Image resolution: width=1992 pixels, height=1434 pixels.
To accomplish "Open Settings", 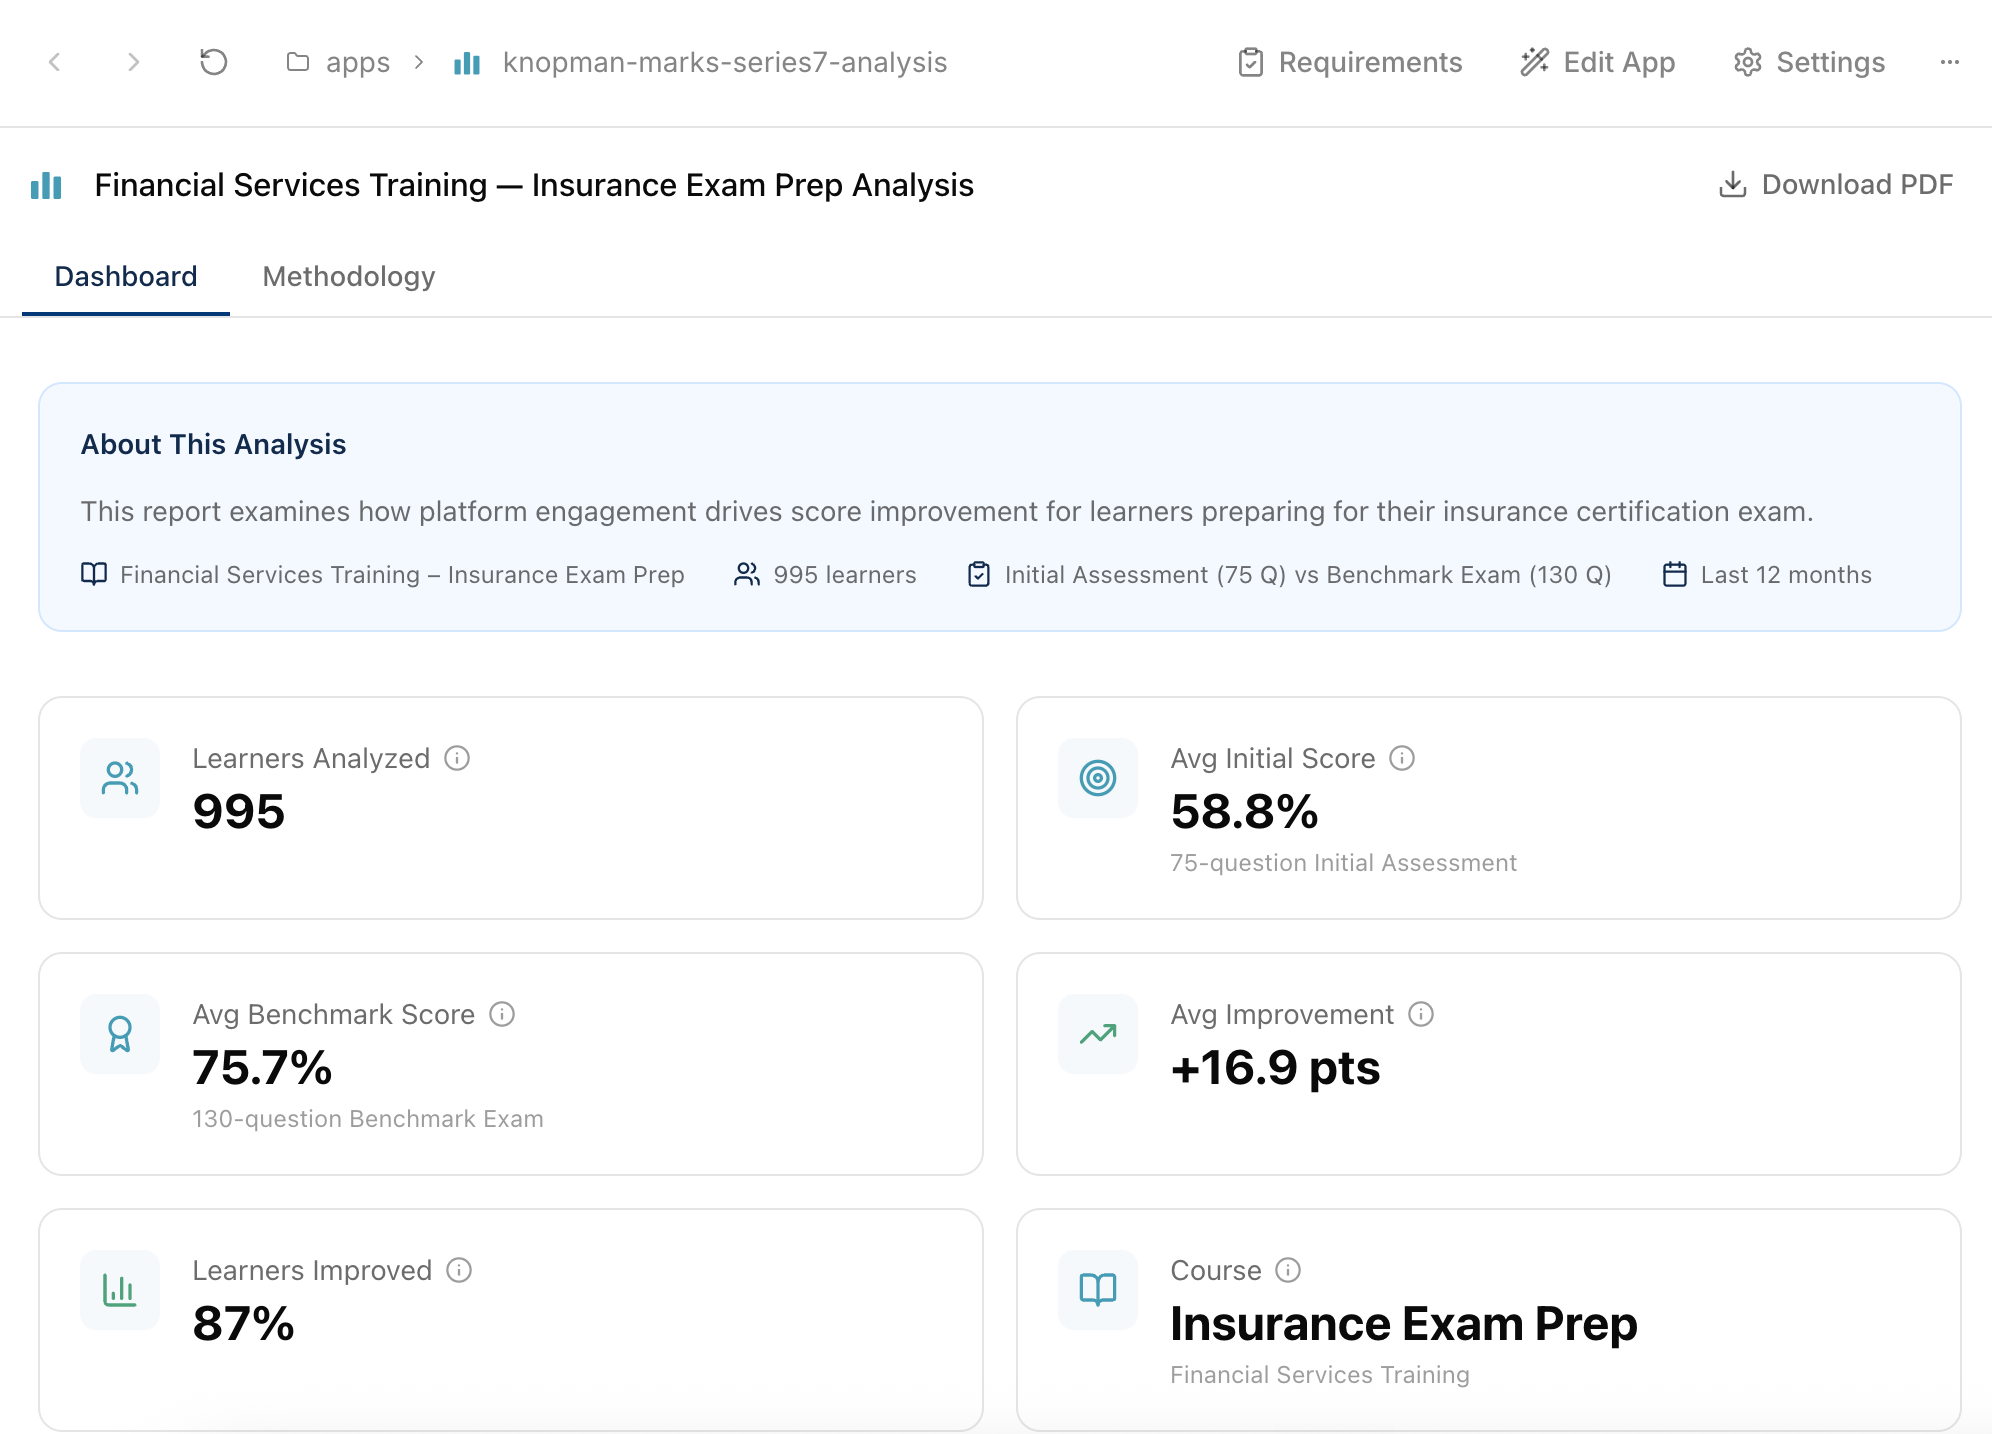I will tap(1809, 62).
